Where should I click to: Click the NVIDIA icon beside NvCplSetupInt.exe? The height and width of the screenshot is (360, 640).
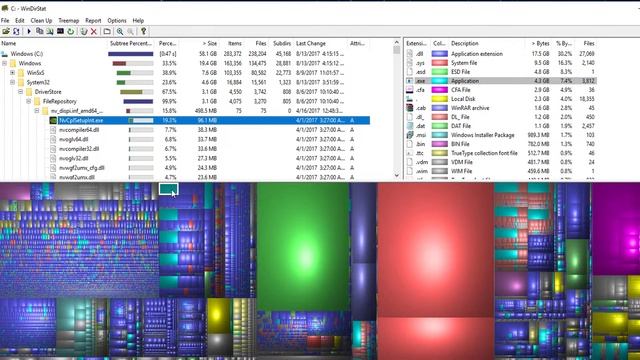click(53, 120)
